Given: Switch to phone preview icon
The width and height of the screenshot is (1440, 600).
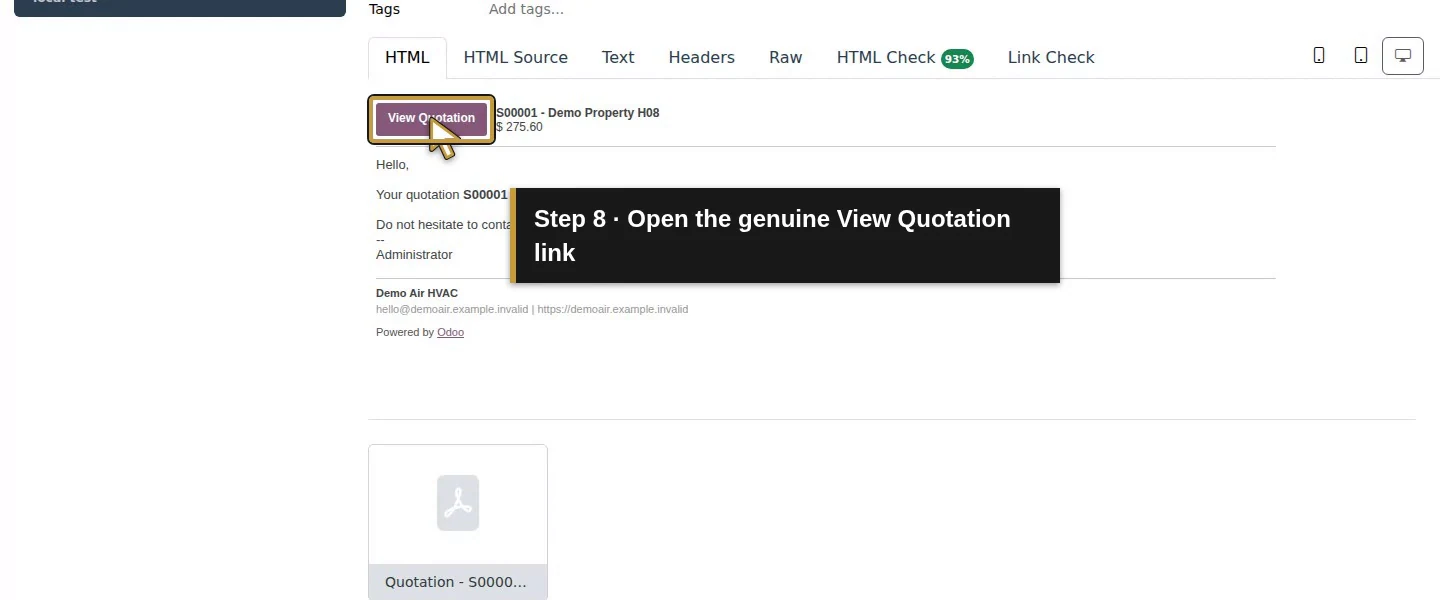Looking at the screenshot, I should point(1319,56).
